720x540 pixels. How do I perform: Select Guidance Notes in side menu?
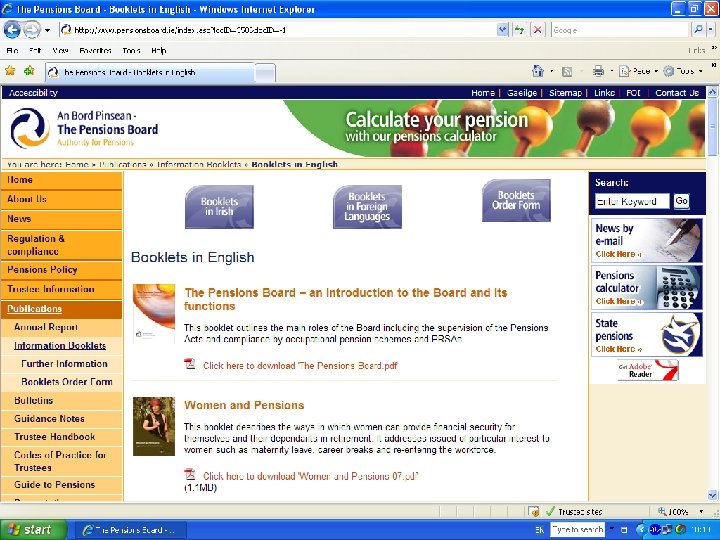62,419
